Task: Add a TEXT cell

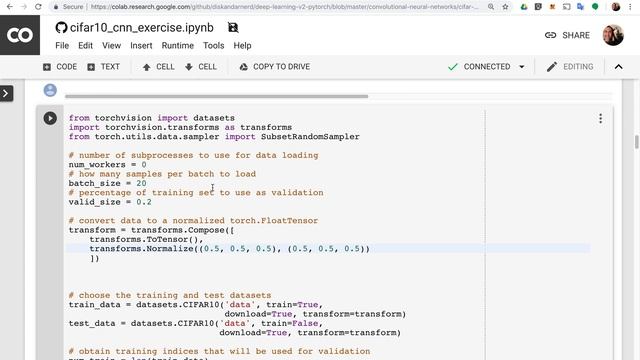Action: coord(104,67)
